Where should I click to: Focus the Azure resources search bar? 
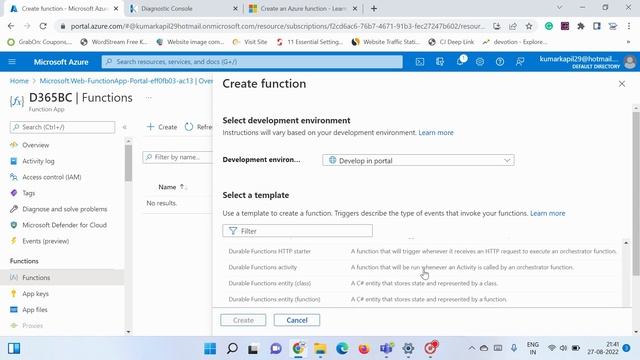tap(252, 62)
